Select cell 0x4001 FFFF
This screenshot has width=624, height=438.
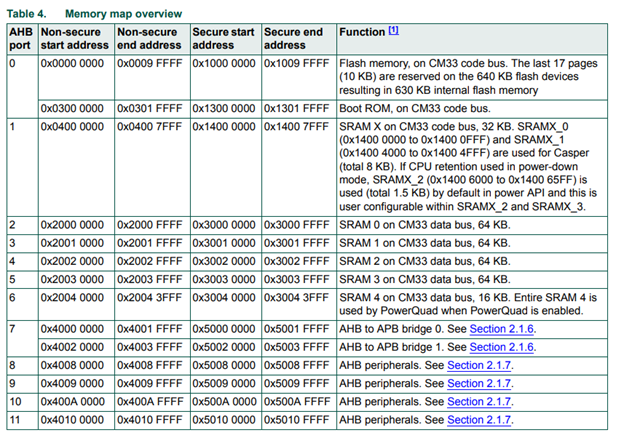(150, 329)
